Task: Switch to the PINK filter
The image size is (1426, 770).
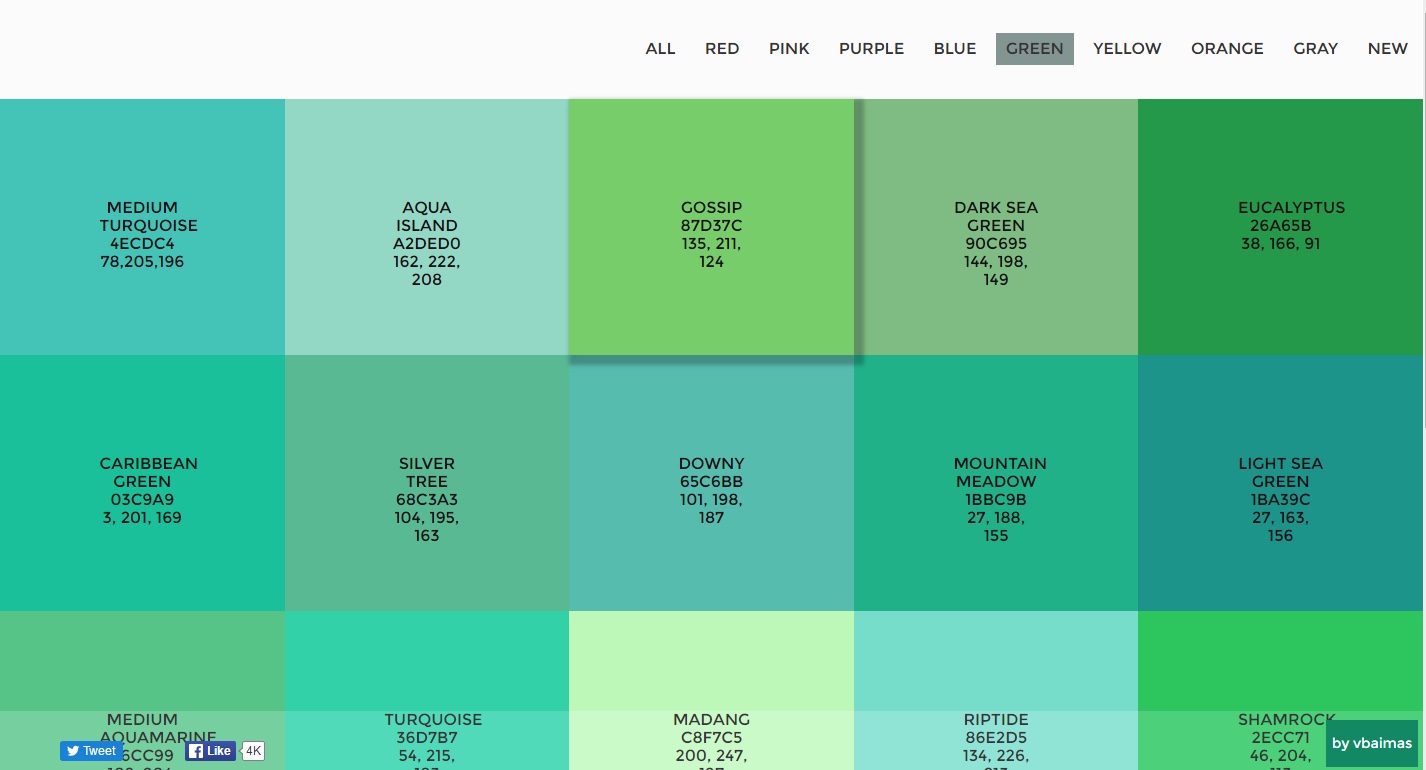Action: pos(789,49)
